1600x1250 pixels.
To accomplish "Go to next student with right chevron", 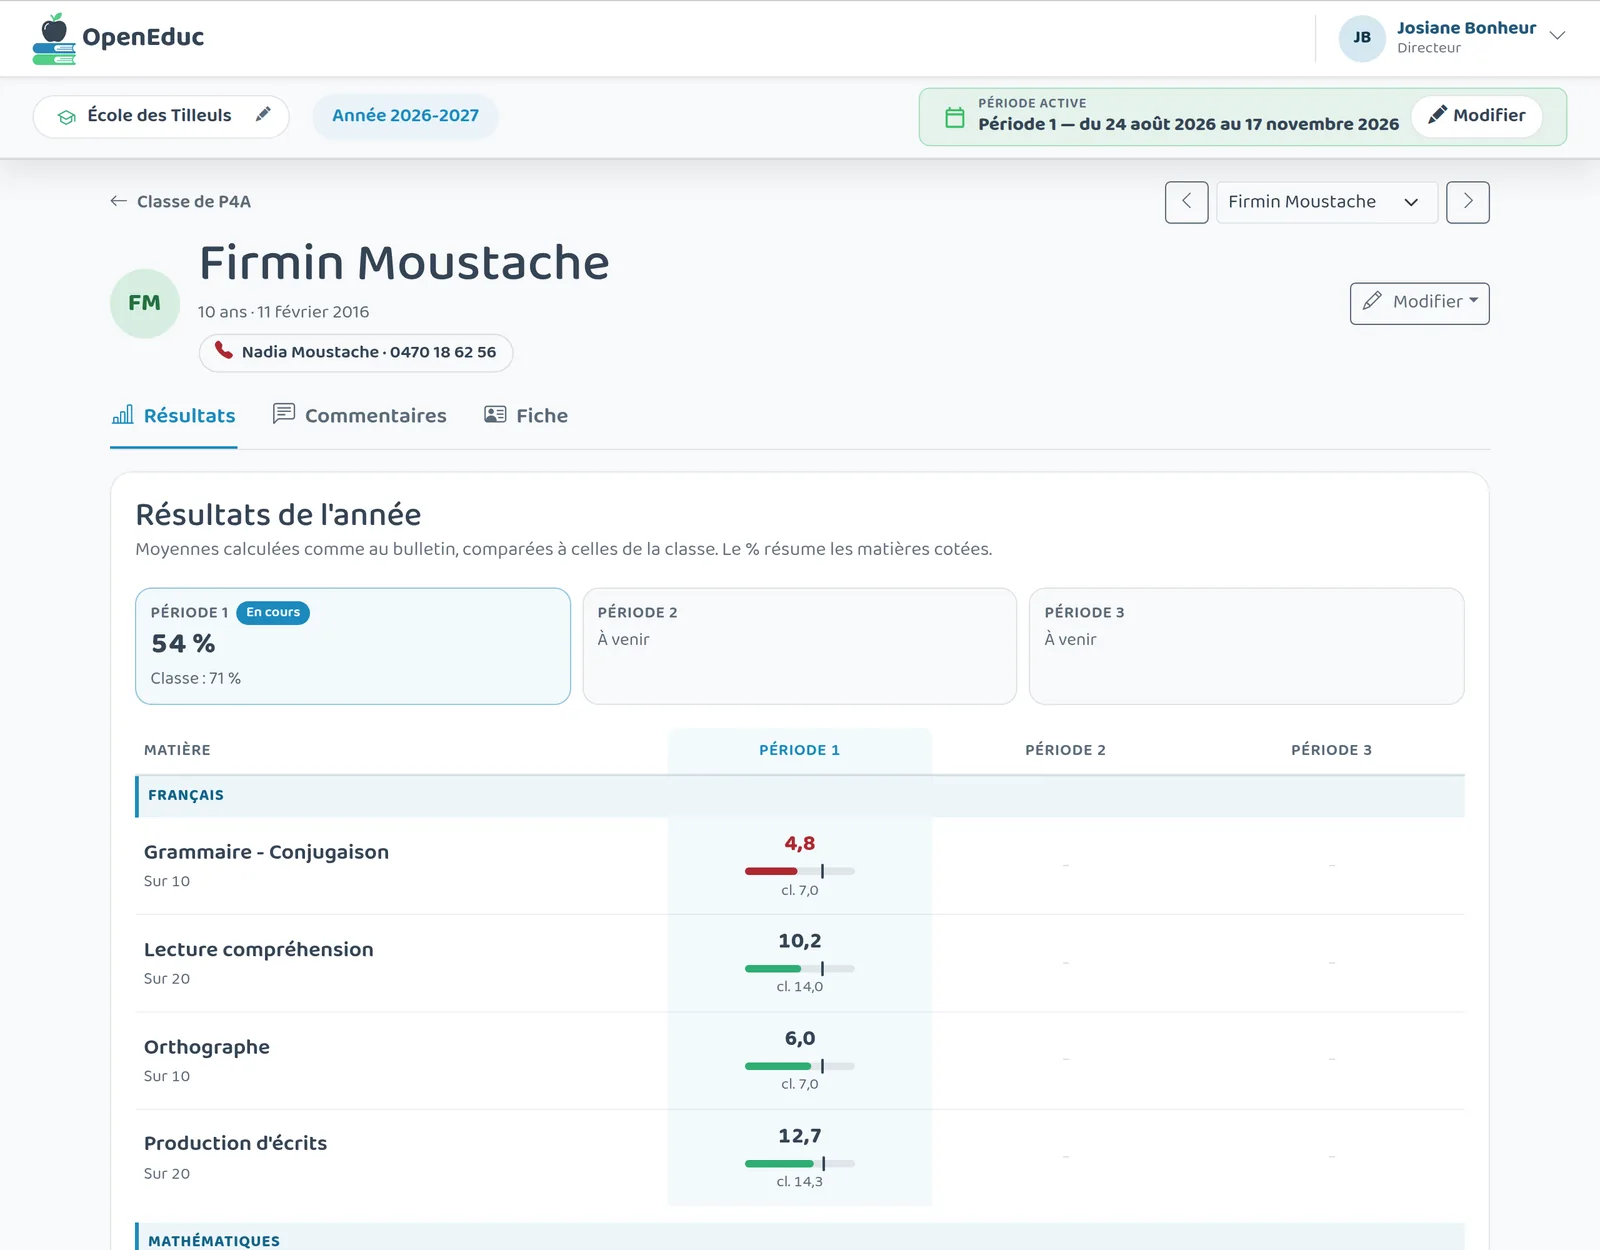I will tap(1468, 202).
